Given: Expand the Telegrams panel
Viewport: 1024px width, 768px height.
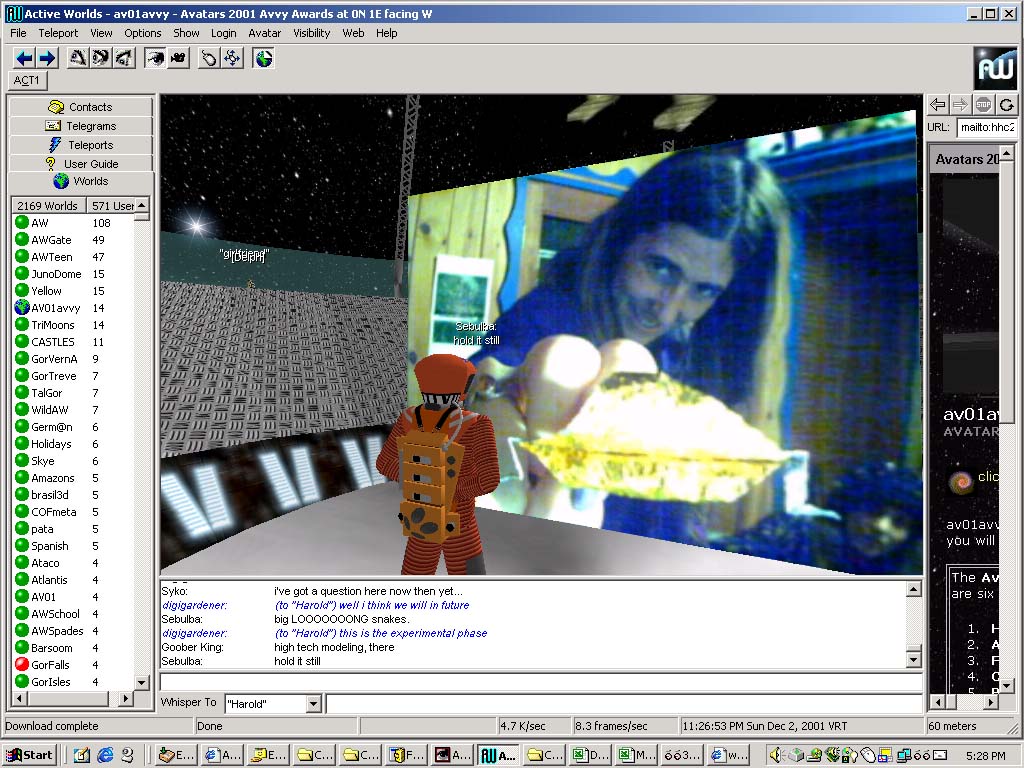Looking at the screenshot, I should (81, 126).
